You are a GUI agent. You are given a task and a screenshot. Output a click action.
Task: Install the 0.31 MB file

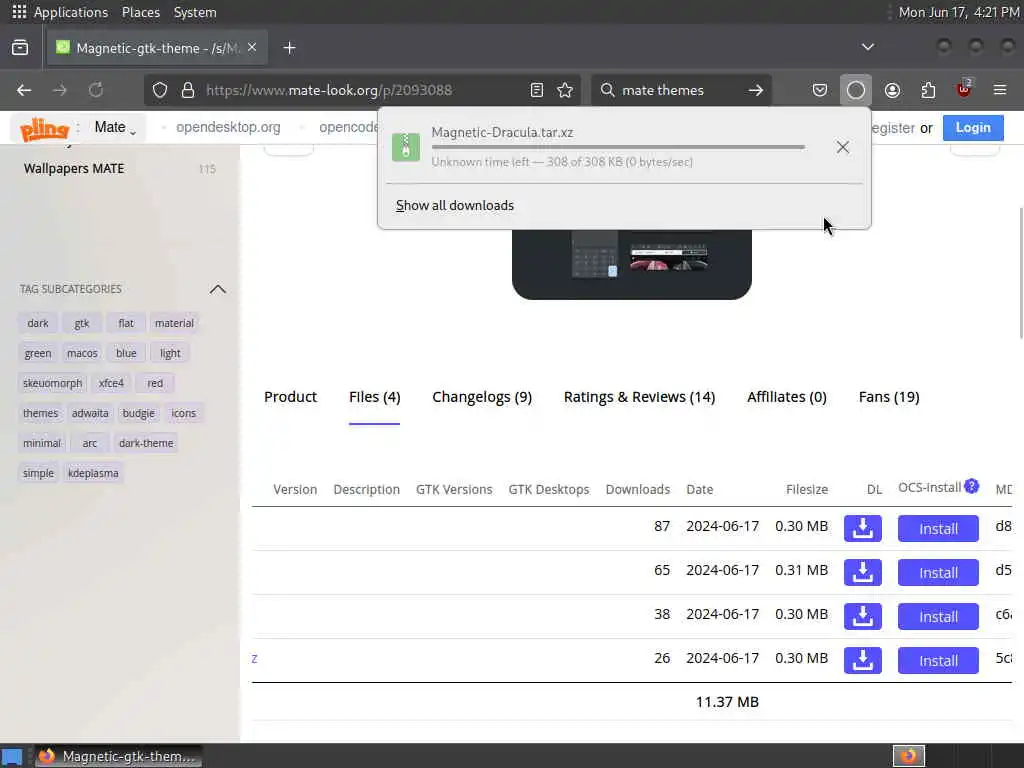(938, 572)
